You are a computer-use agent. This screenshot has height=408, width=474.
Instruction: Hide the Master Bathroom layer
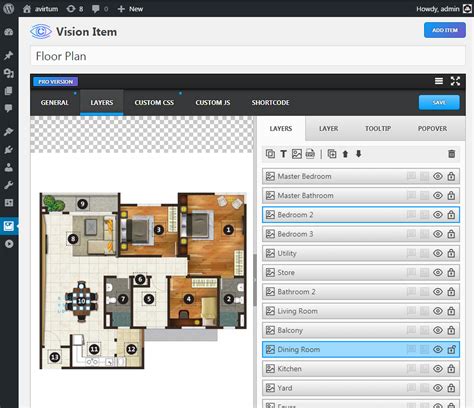pos(438,195)
